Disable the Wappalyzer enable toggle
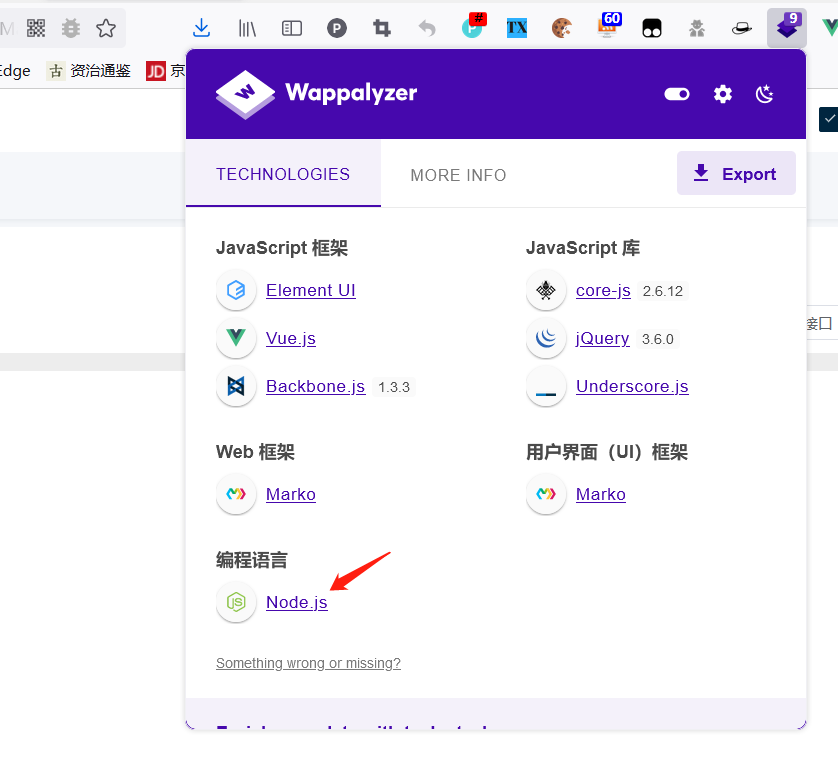Image resolution: width=838 pixels, height=762 pixels. point(676,93)
